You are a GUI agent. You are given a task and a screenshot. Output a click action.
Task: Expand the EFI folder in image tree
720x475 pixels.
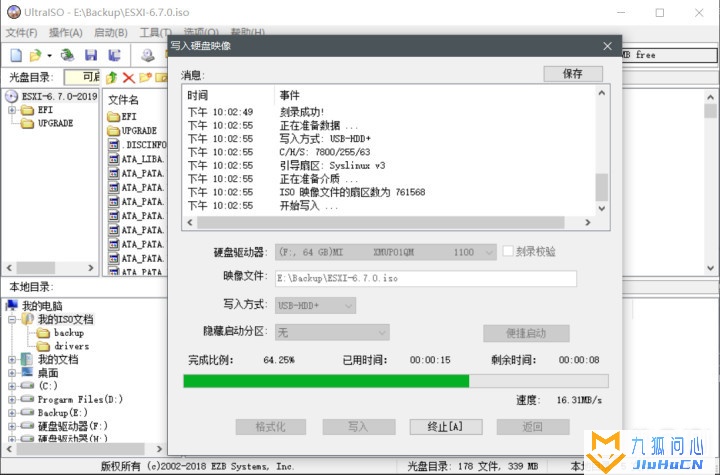tap(12, 110)
